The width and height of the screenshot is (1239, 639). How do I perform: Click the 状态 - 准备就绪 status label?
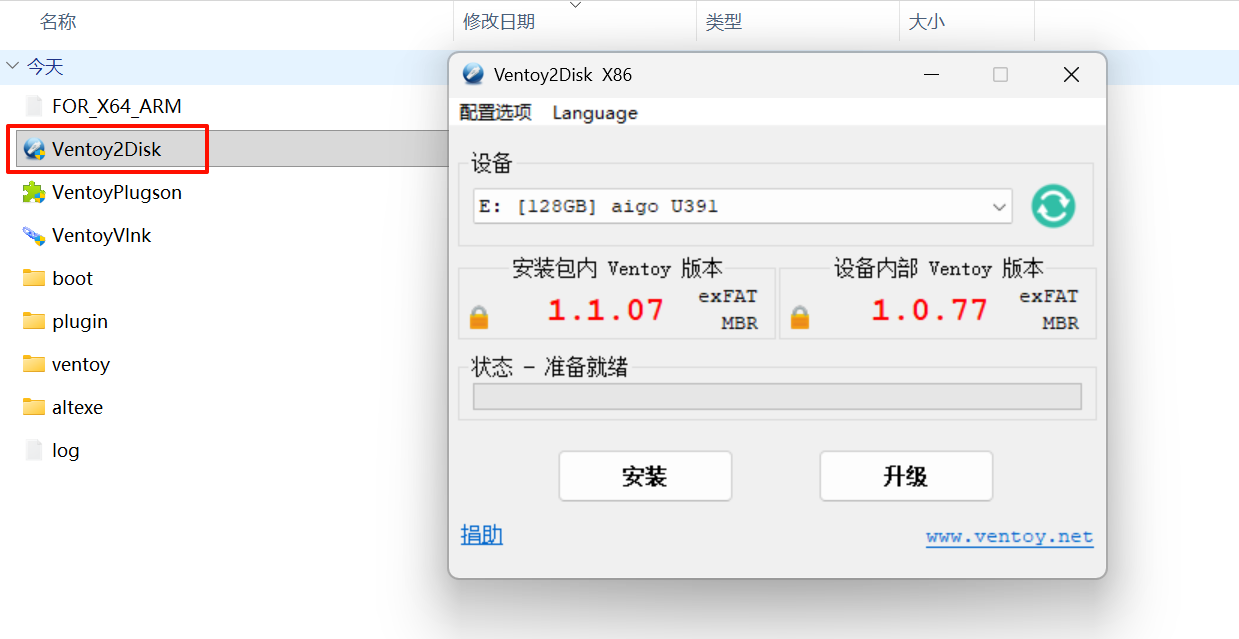coord(550,367)
